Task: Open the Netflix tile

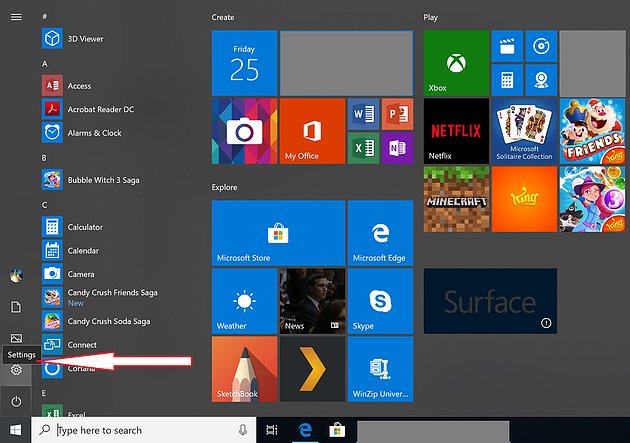Action: click(x=456, y=131)
